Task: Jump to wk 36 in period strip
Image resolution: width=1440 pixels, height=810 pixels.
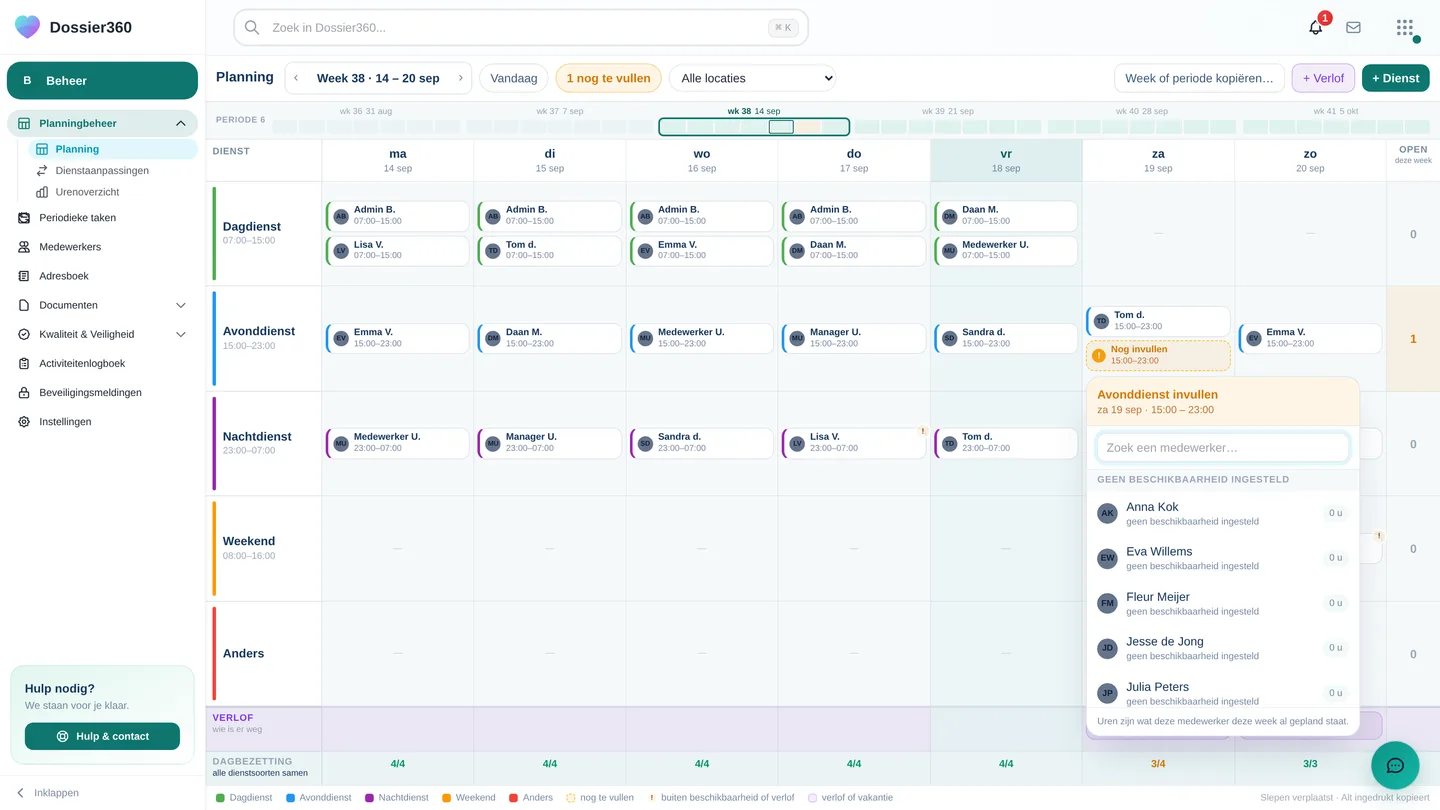Action: (366, 121)
